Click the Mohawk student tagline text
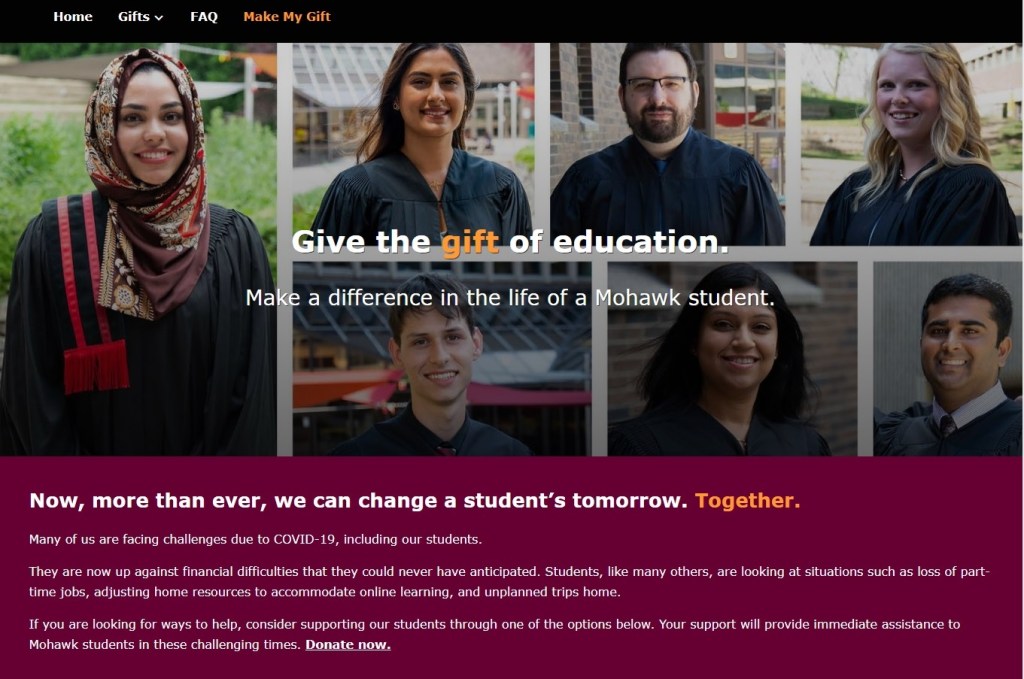Image resolution: width=1024 pixels, height=679 pixels. [x=510, y=298]
